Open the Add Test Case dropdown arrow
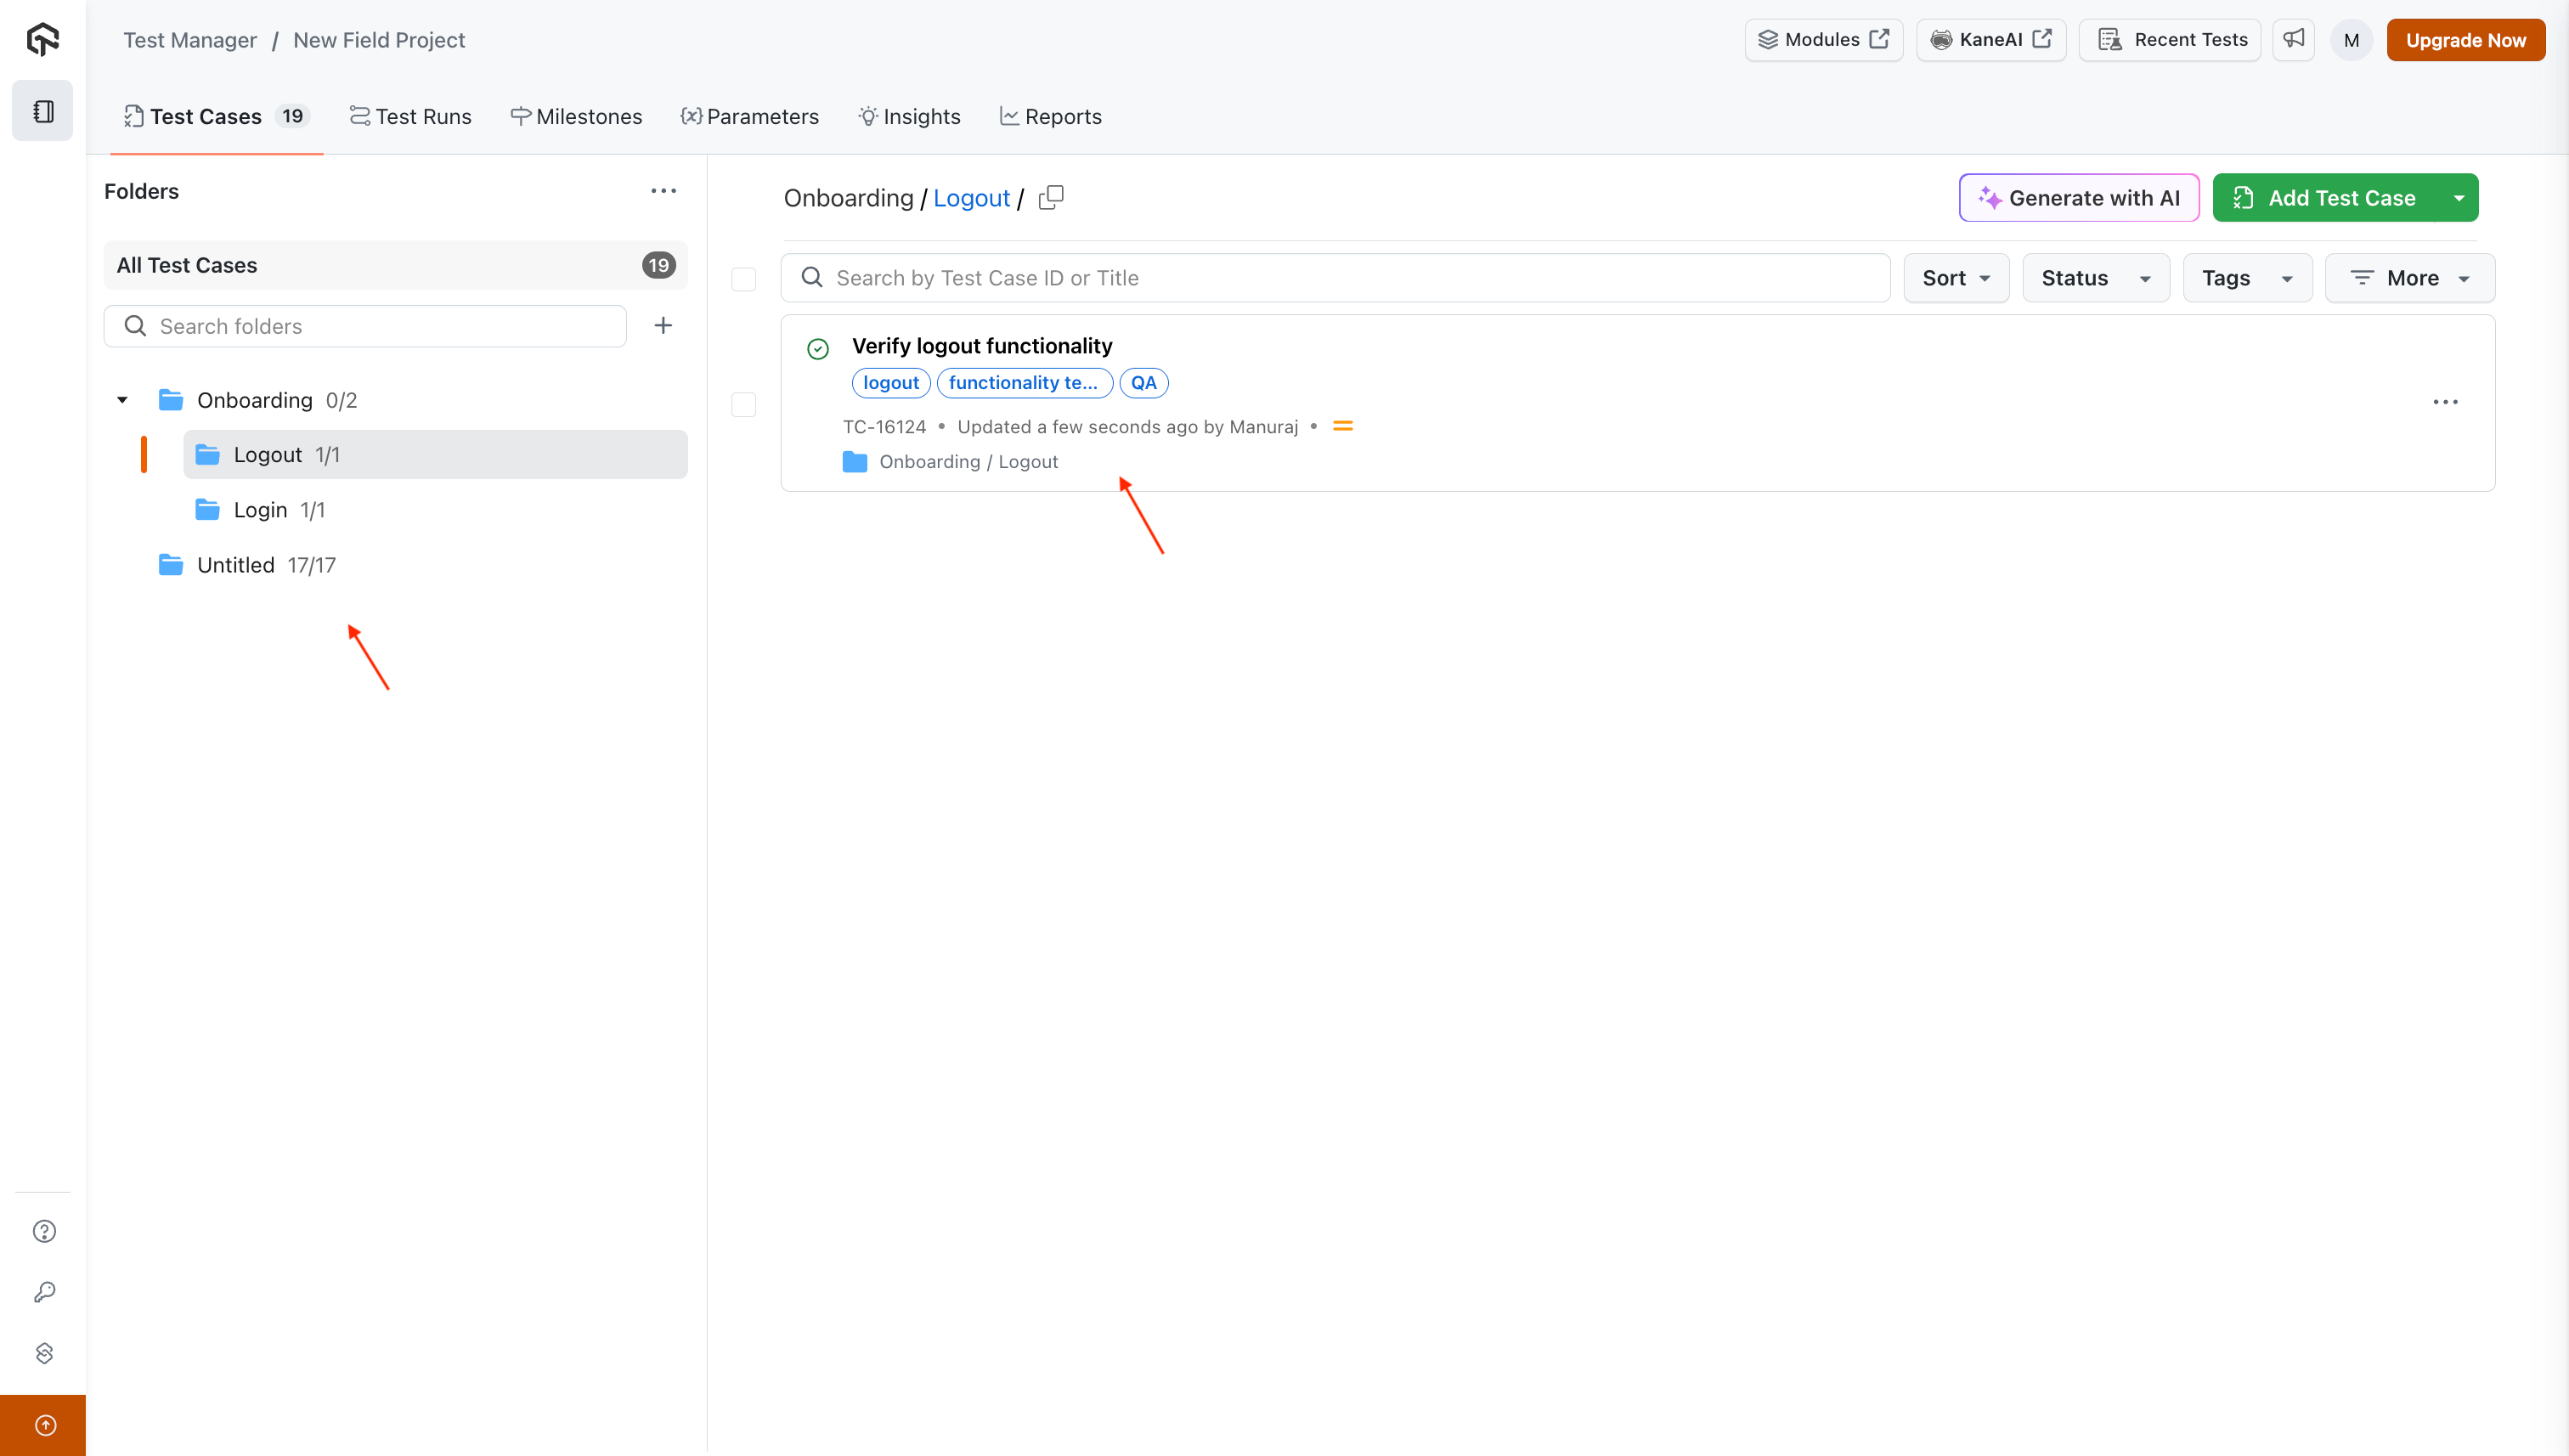Viewport: 2569px width, 1456px height. (x=2459, y=198)
